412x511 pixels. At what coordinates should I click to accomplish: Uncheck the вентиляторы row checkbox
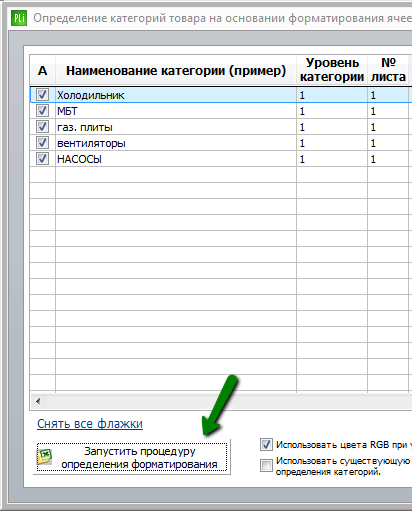pyautogui.click(x=42, y=143)
